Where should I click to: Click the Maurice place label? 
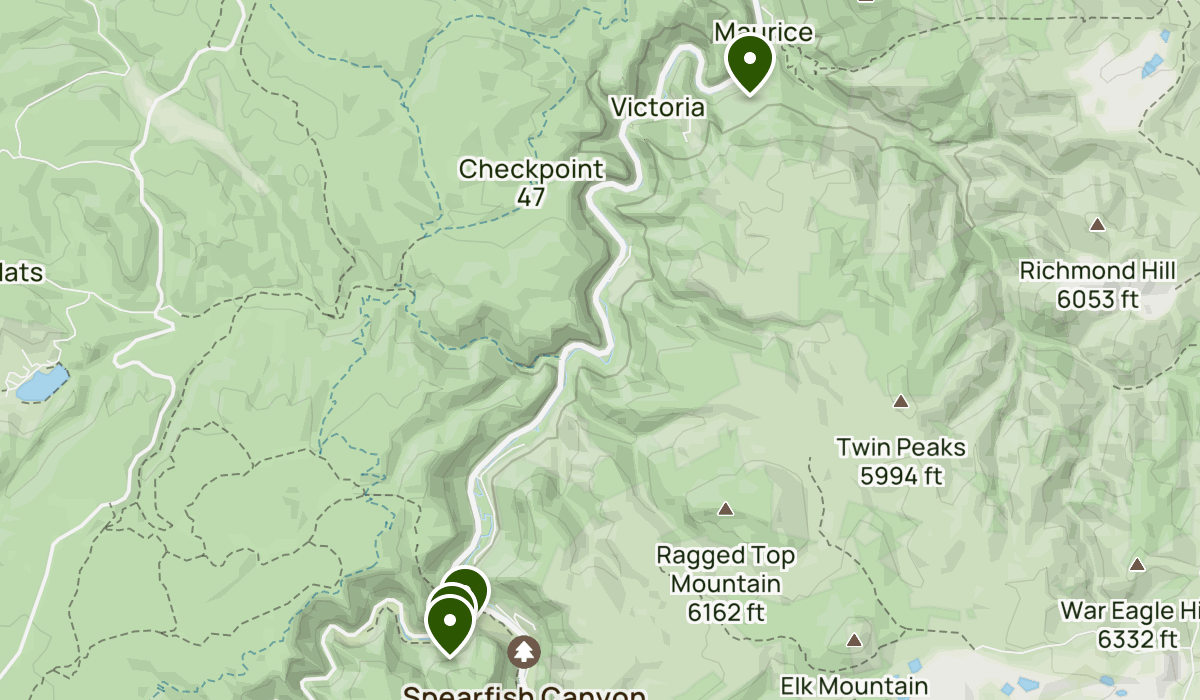pos(763,33)
